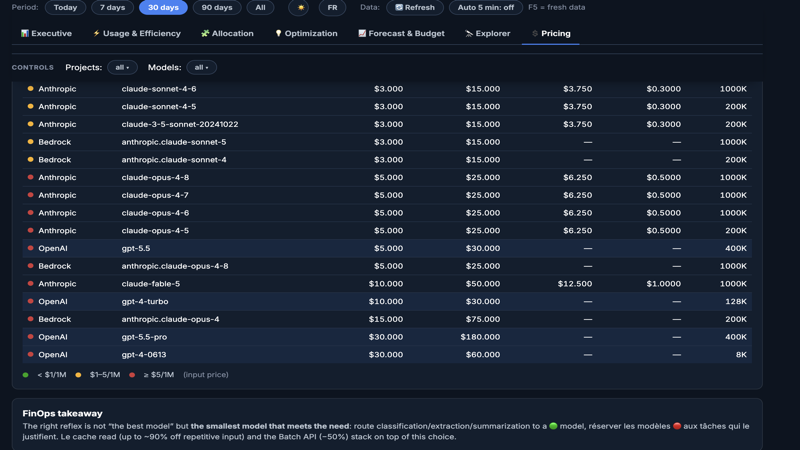Click the lightbulb icon beside Optimization
Image resolution: width=800 pixels, height=450 pixels.
[278, 33]
